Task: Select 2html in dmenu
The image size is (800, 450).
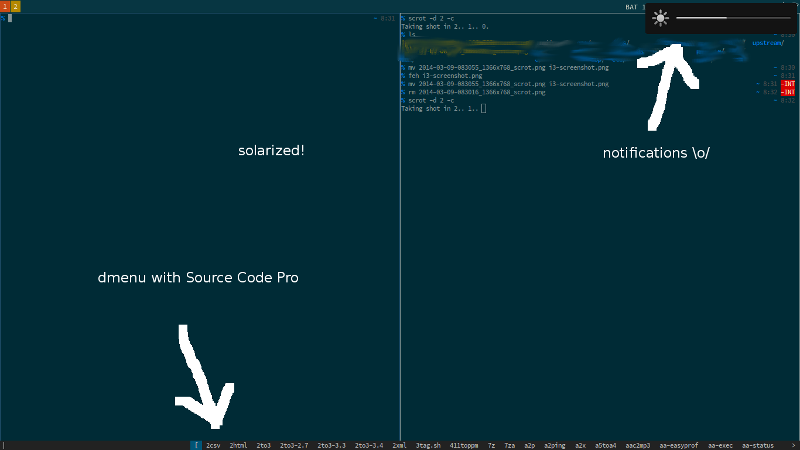Action: tap(238, 446)
